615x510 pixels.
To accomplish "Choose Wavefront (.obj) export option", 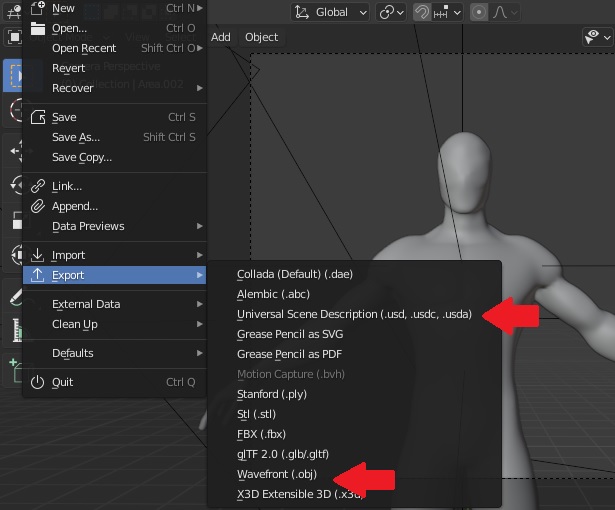I will tap(277, 474).
